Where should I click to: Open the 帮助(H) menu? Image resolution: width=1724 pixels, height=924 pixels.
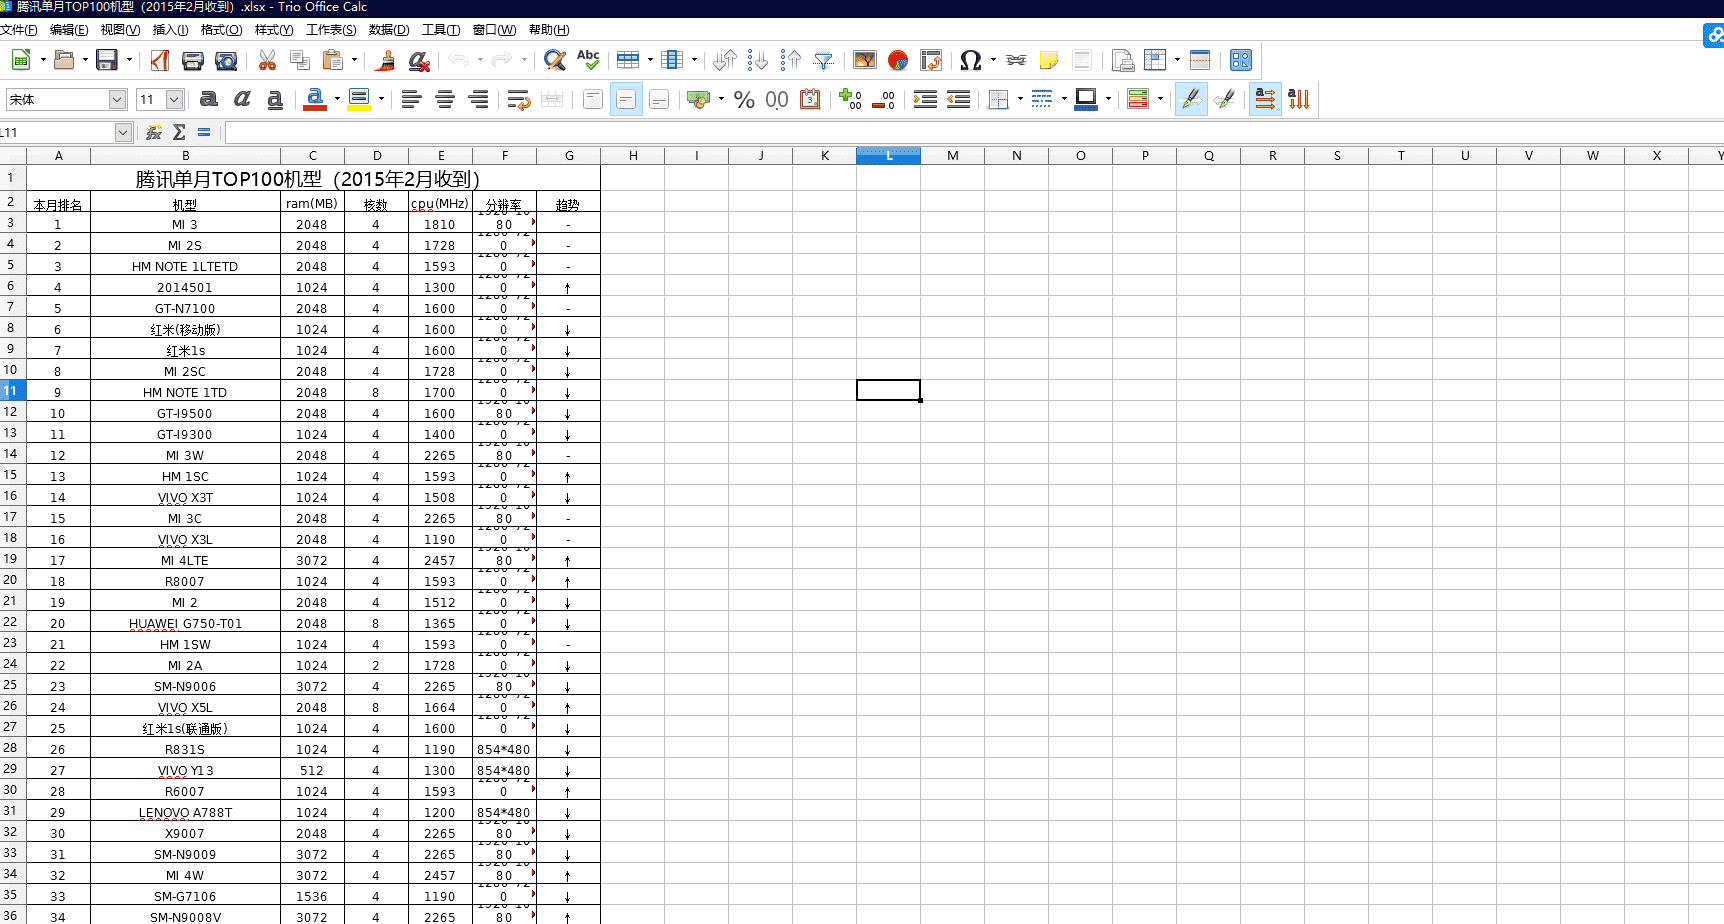pos(549,30)
